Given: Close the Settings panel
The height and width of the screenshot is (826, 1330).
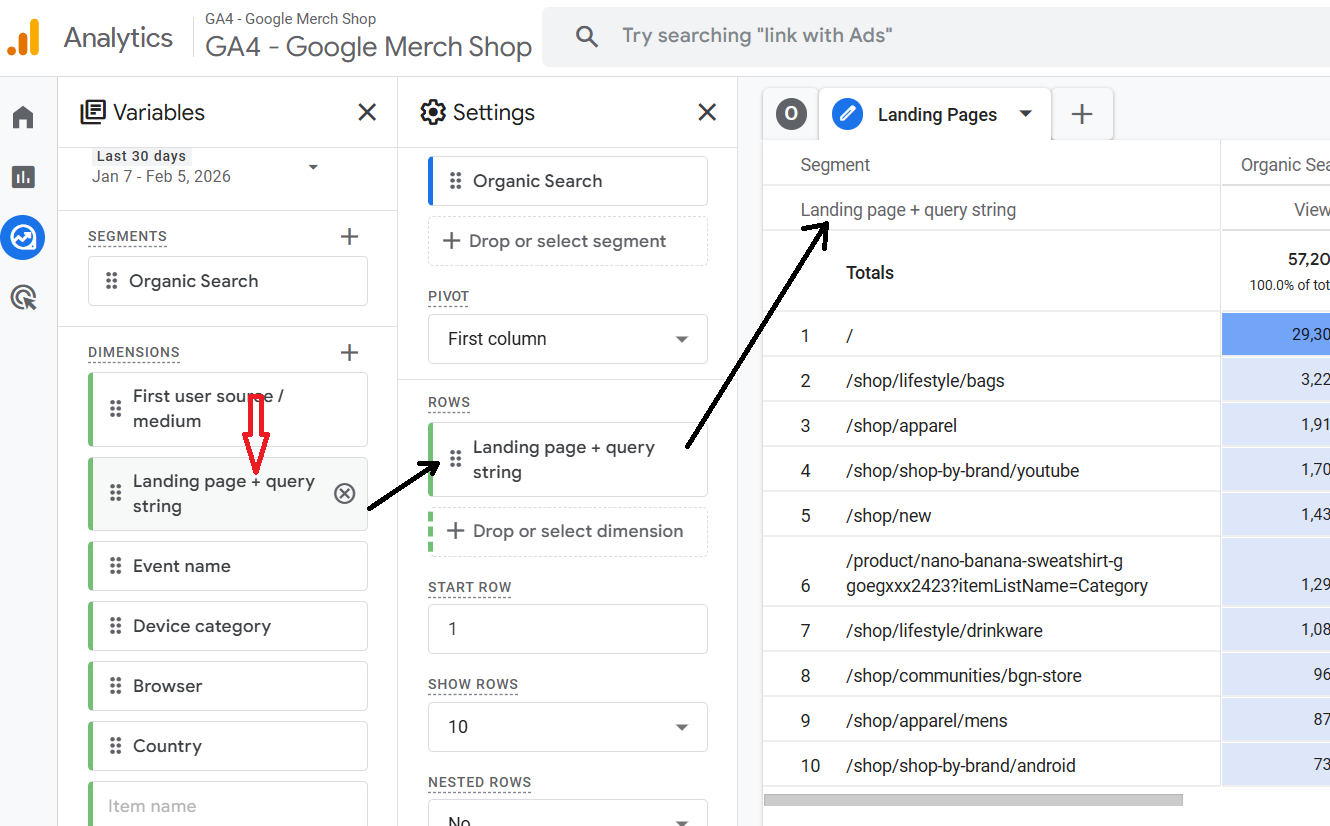Looking at the screenshot, I should coord(707,112).
